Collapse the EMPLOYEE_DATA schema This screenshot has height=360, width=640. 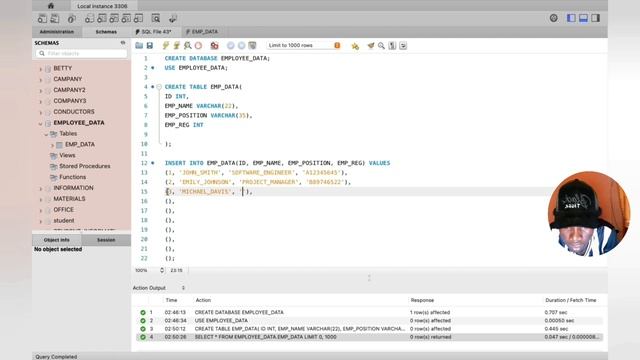pyautogui.click(x=40, y=123)
